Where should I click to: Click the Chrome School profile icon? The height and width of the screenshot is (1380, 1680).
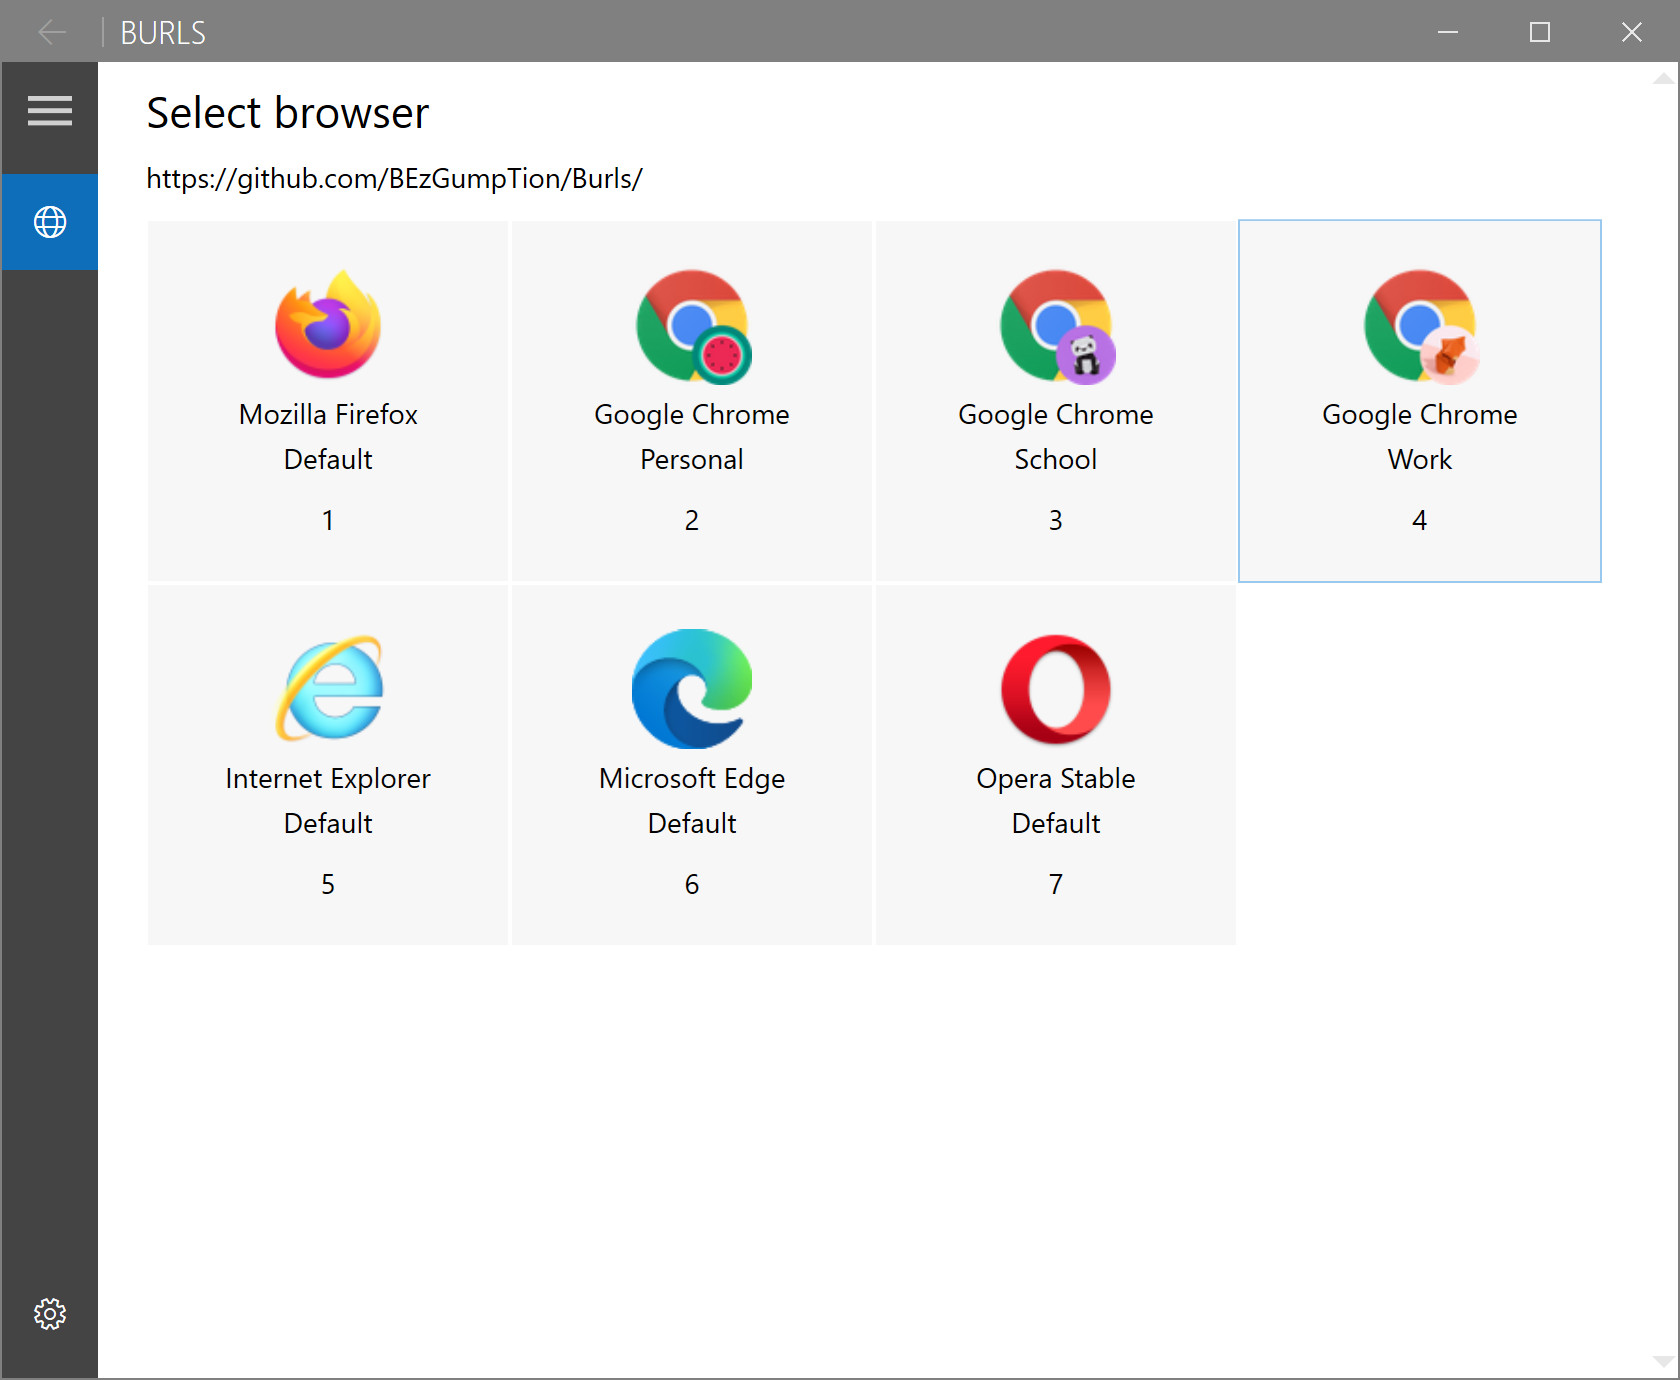point(1057,326)
